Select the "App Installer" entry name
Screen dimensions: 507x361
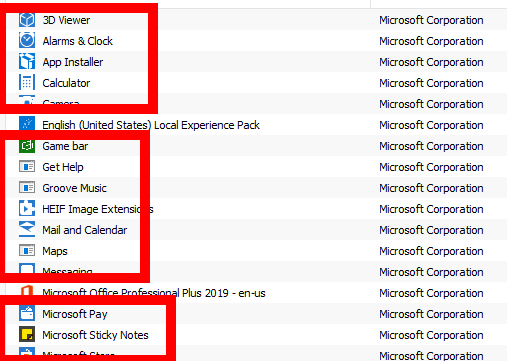pyautogui.click(x=73, y=62)
